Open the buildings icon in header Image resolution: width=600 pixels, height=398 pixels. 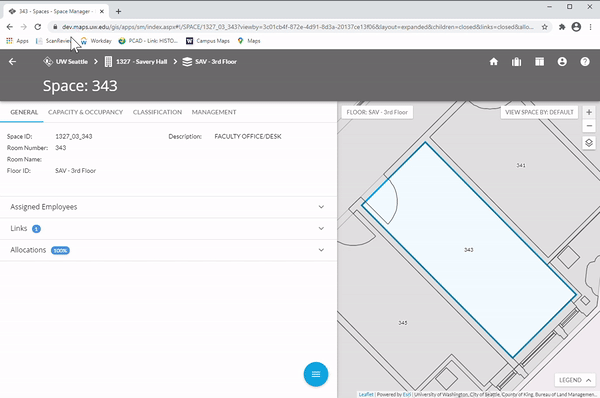tap(517, 62)
